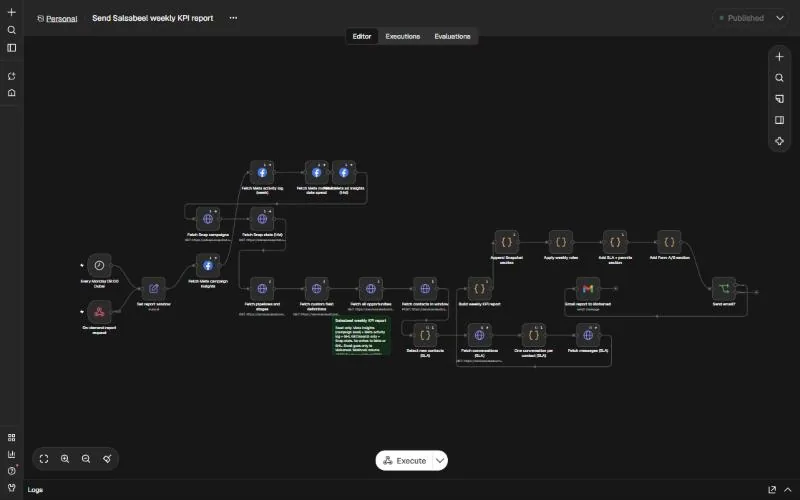Viewport: 800px width, 500px height.
Task: Select the Gmail 'Email report' node
Action: 588,289
